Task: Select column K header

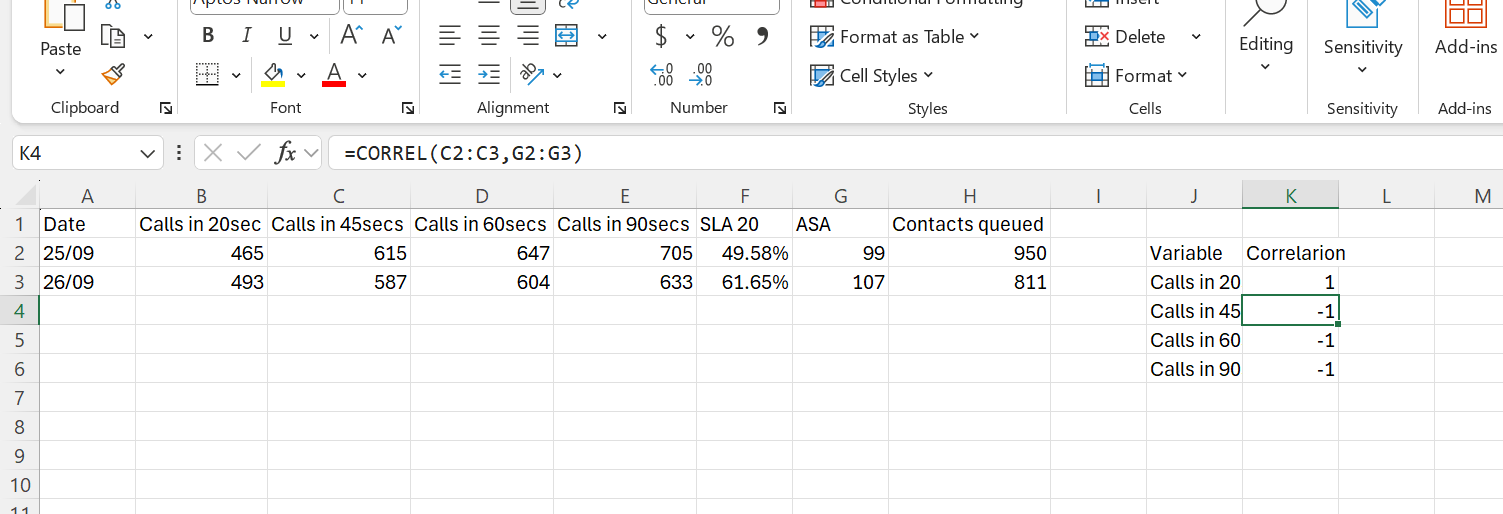Action: [x=1290, y=196]
